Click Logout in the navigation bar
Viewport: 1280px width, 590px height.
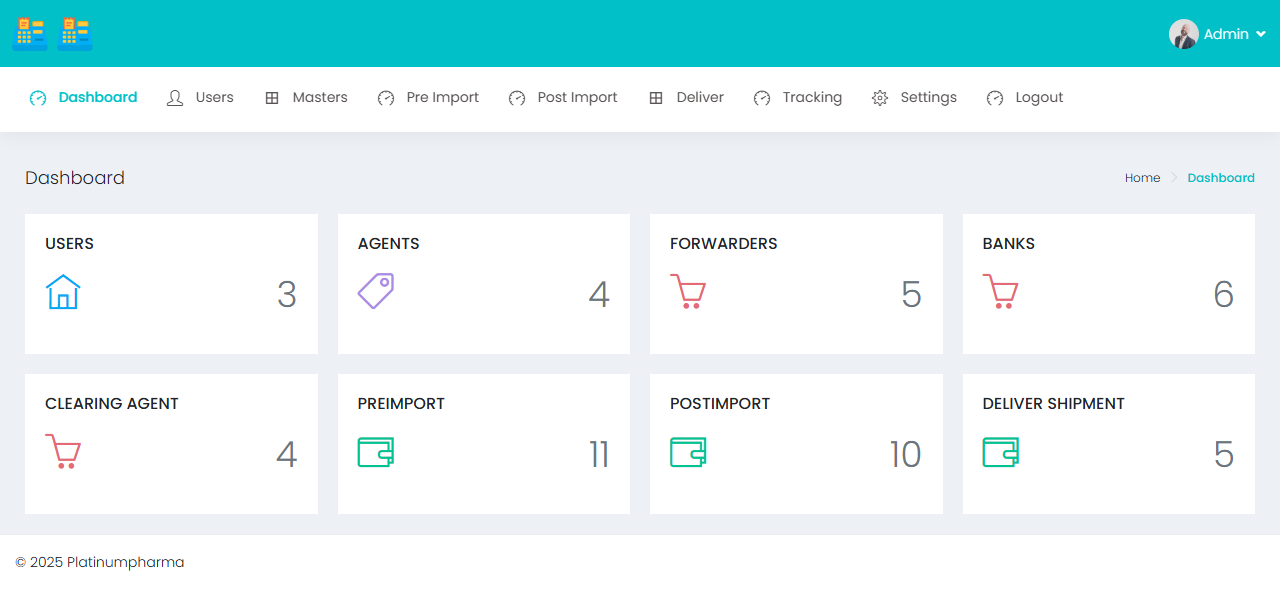pos(1025,98)
